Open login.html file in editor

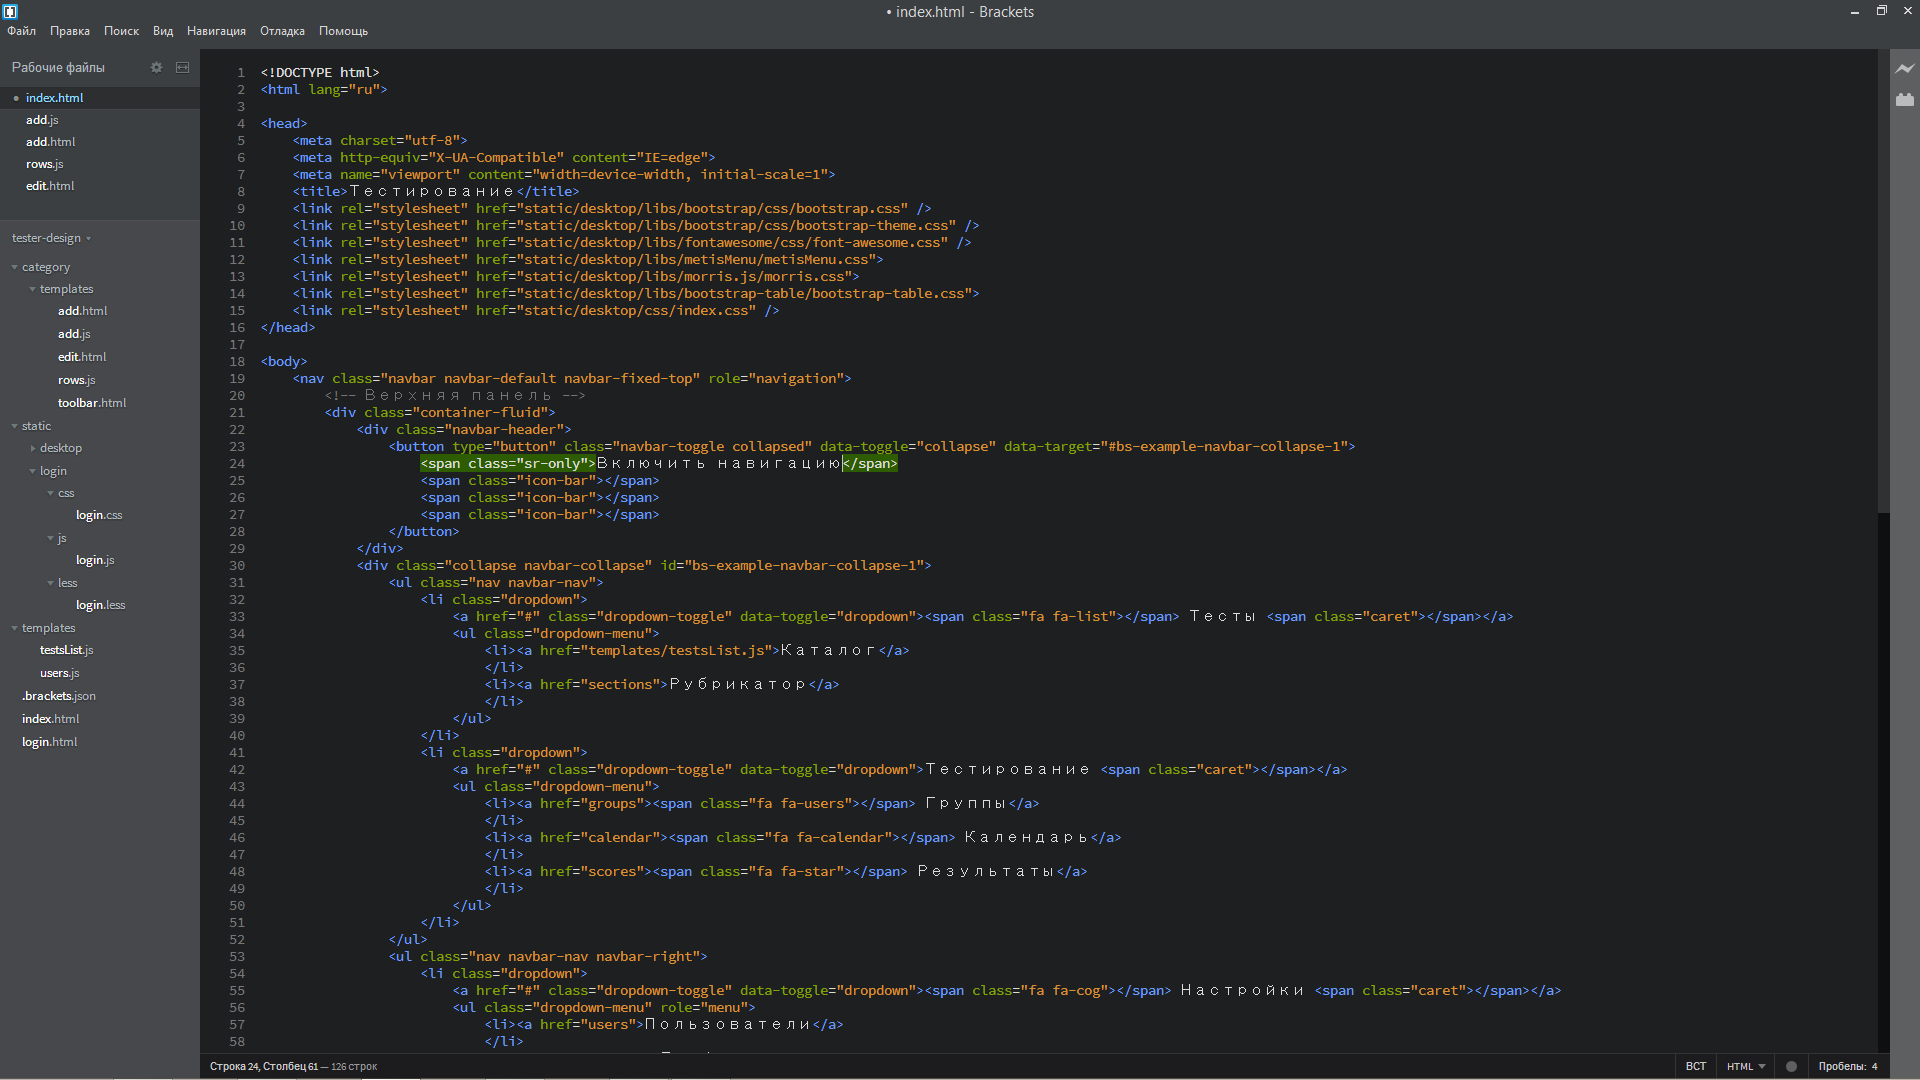(x=49, y=741)
